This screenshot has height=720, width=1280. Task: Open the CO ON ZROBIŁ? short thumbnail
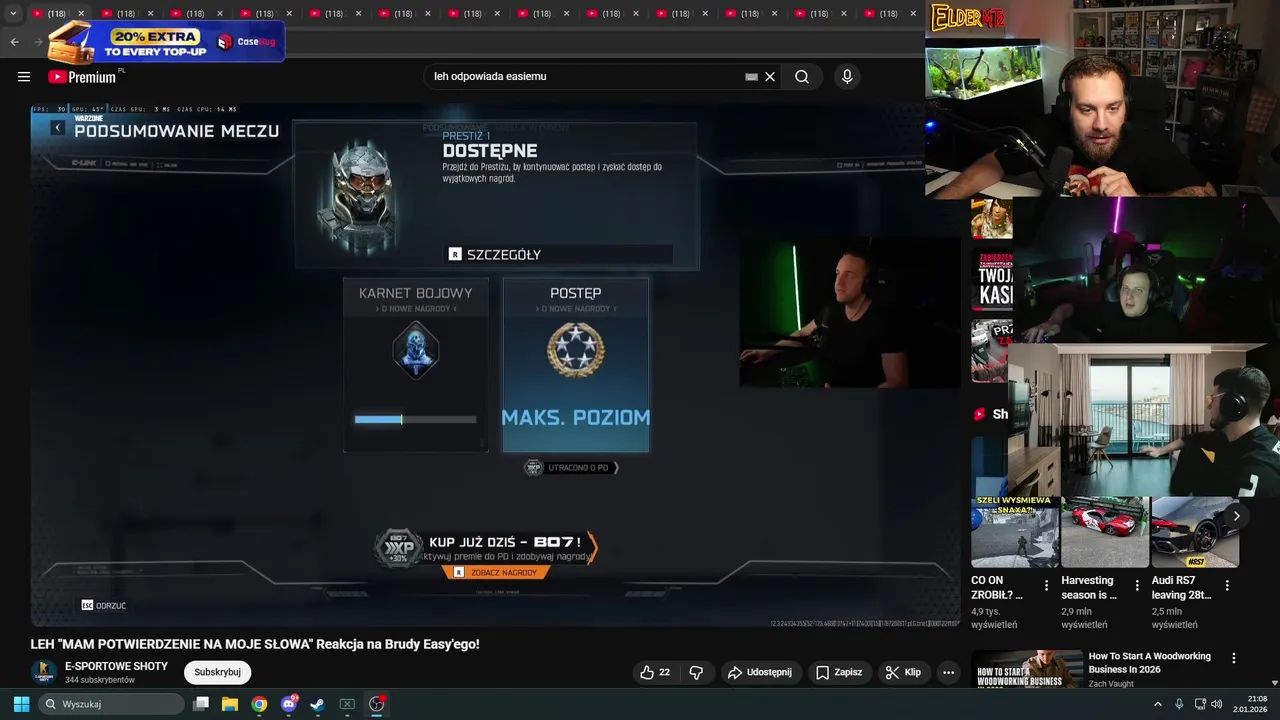[x=1015, y=531]
